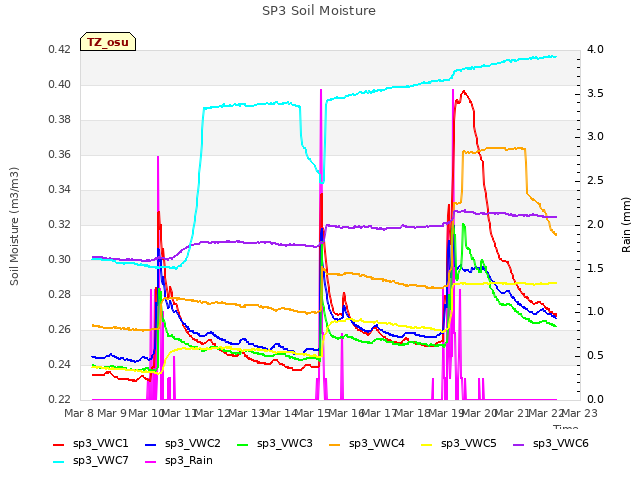The width and height of the screenshot is (640, 480).
Task: Click the 1.5 rain axis value
Action: [595, 269]
